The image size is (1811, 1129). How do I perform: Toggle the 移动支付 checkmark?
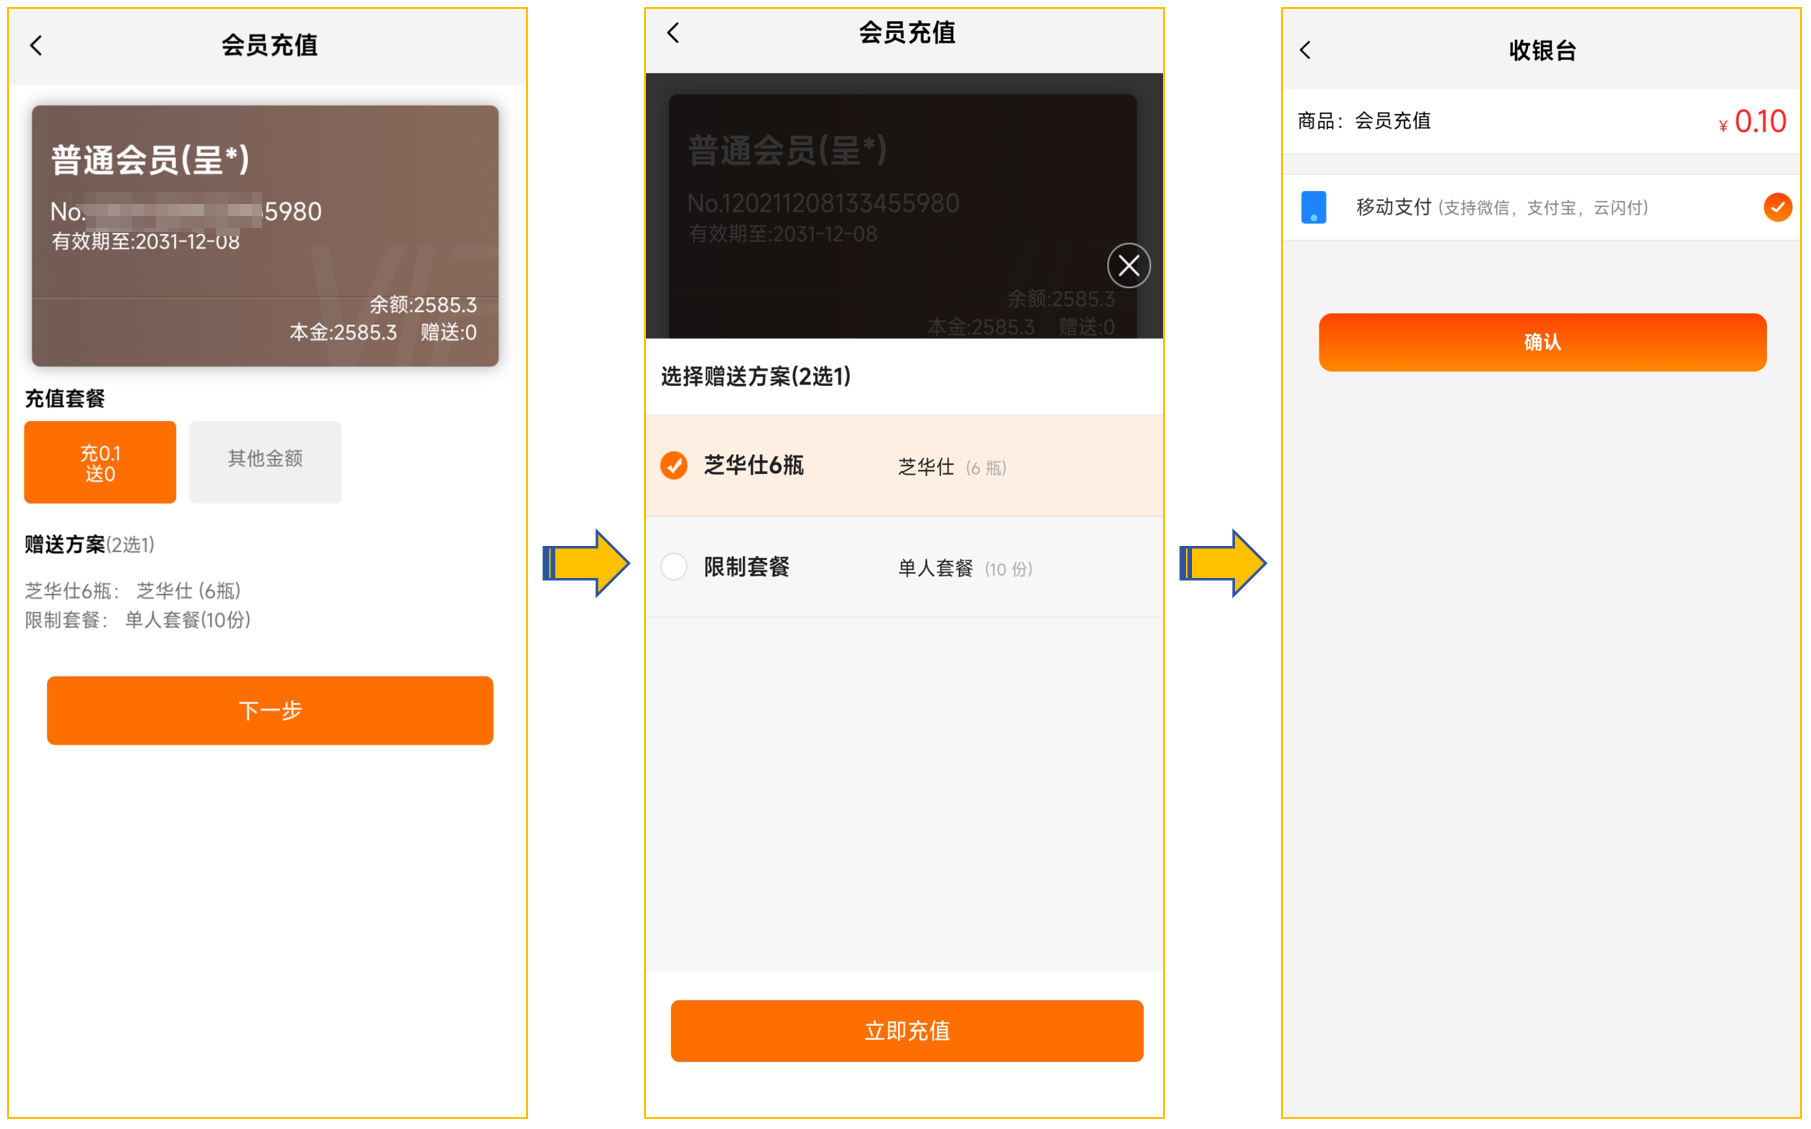point(1777,207)
